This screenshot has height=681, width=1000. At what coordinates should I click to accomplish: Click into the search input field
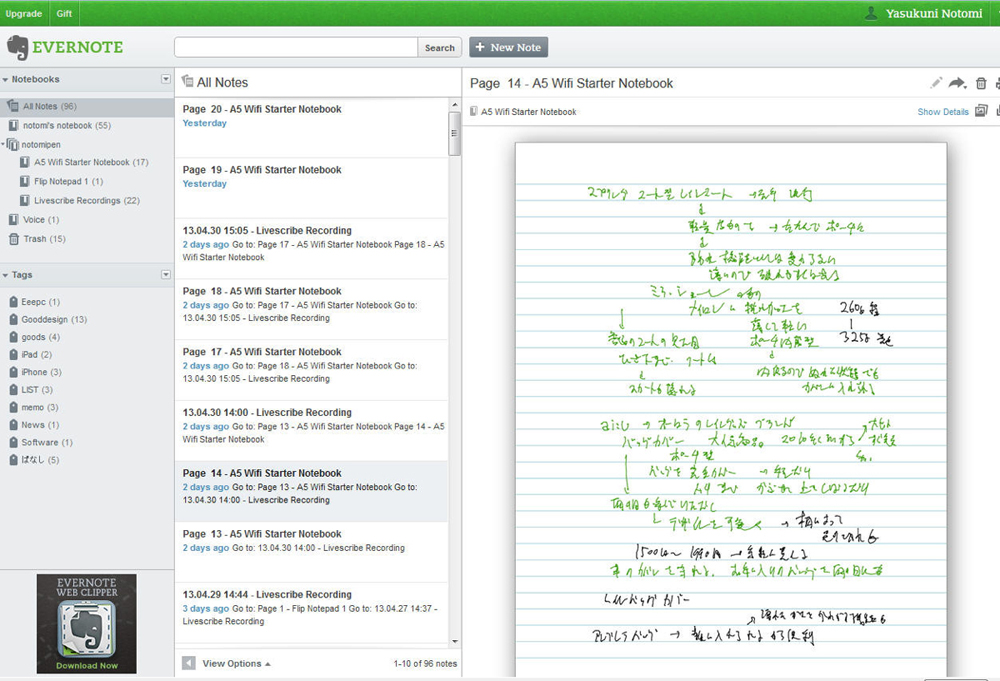tap(295, 47)
